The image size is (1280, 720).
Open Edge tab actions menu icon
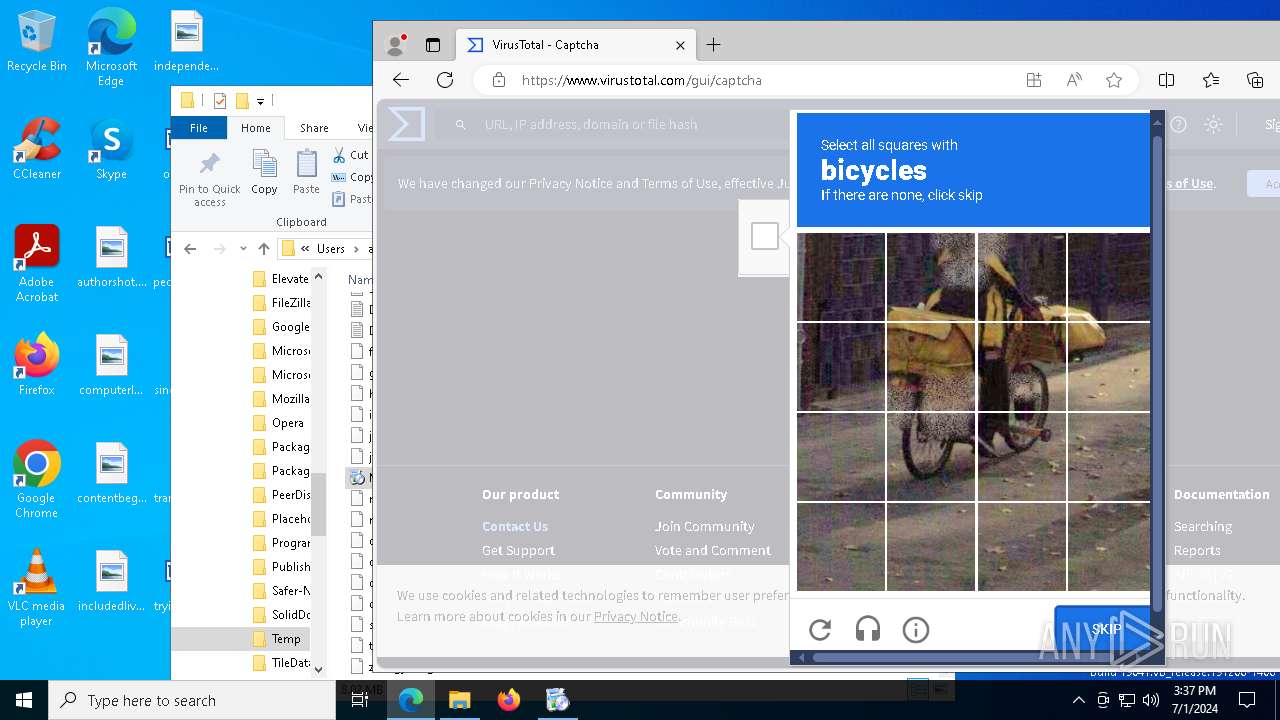pyautogui.click(x=433, y=45)
